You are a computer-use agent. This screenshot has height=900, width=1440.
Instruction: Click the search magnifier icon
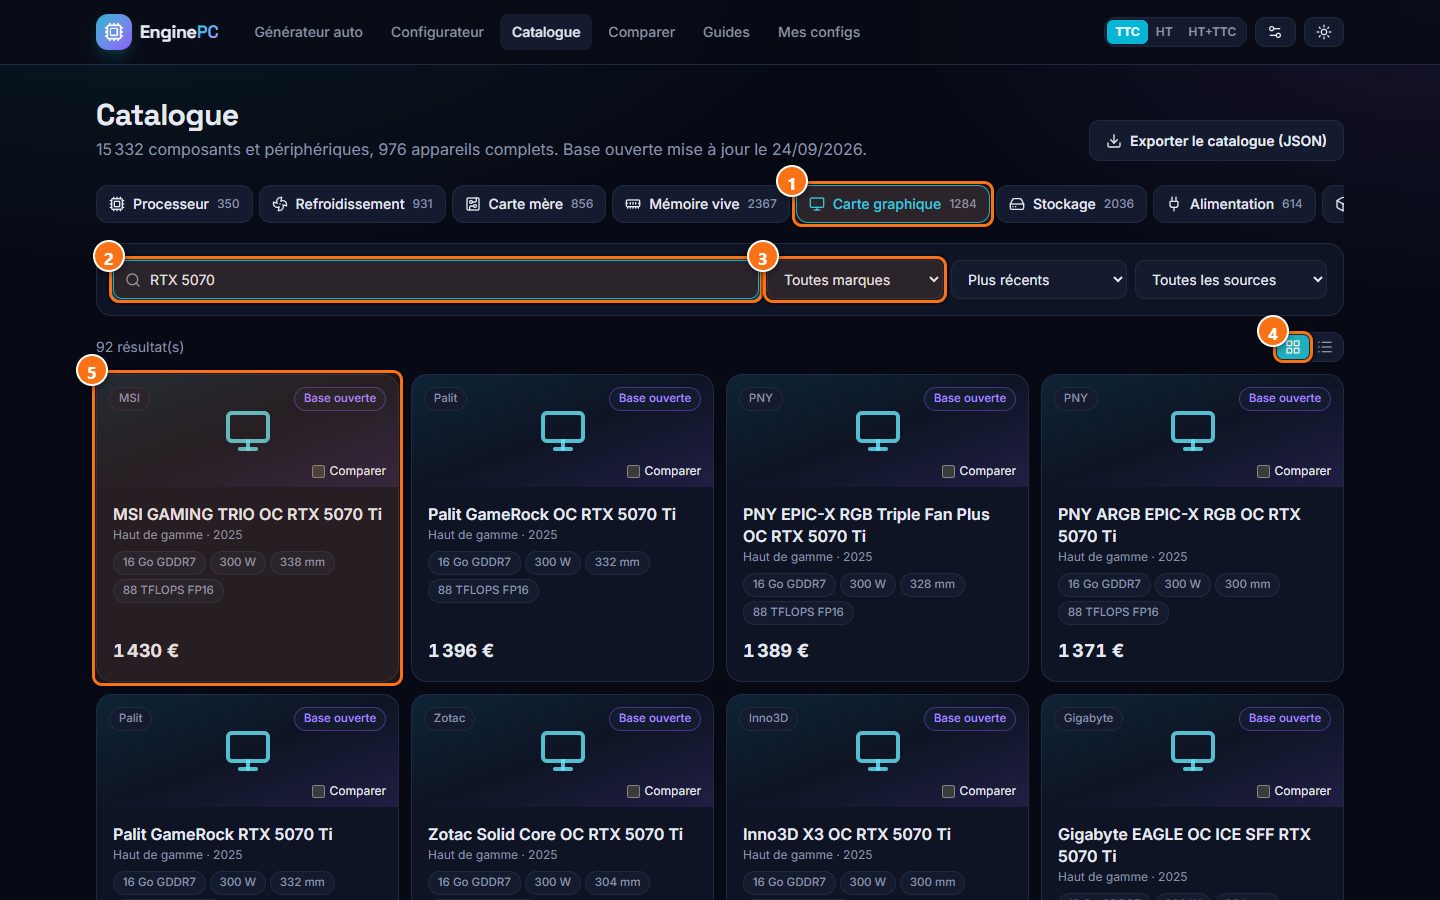pyautogui.click(x=133, y=280)
